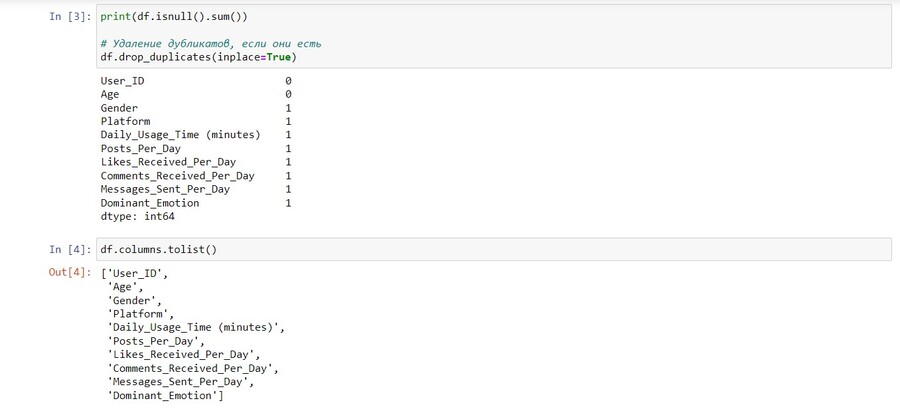The image size is (900, 413).
Task: Click the Posts_Per_Day output row
Action: 196,149
